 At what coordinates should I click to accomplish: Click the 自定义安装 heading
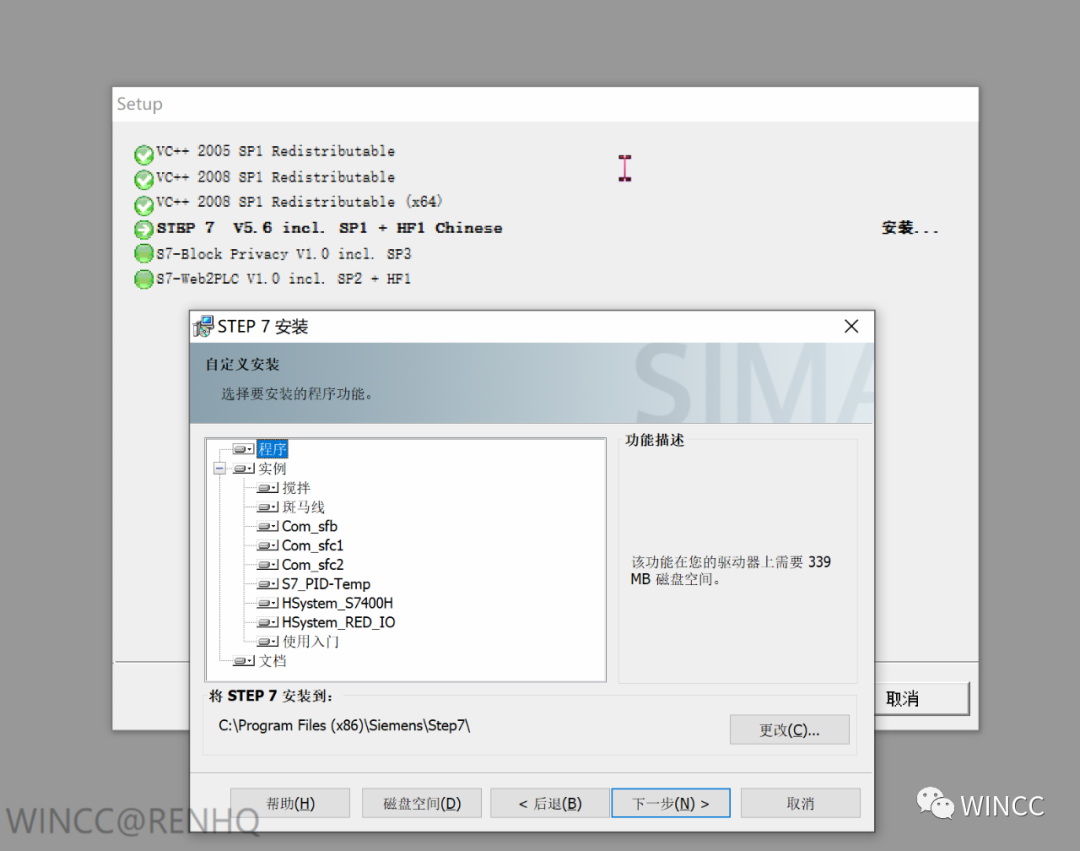coord(242,364)
